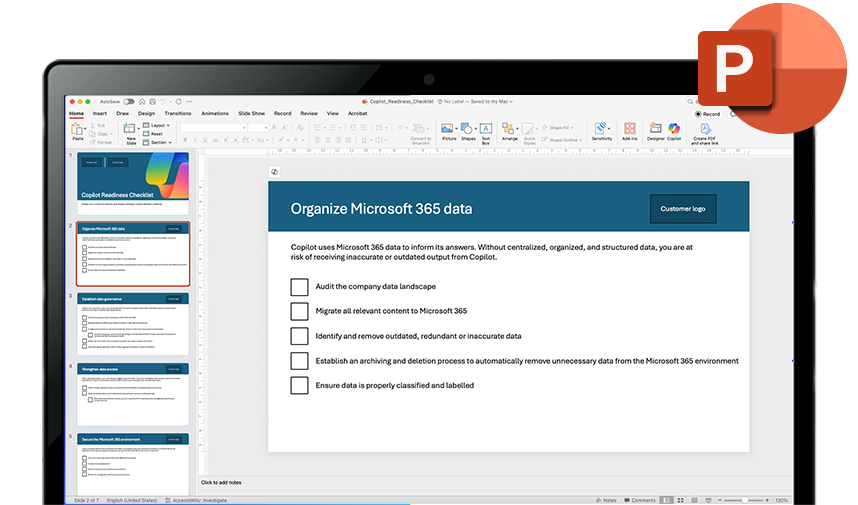Toggle the AutoSave switch

[x=128, y=101]
